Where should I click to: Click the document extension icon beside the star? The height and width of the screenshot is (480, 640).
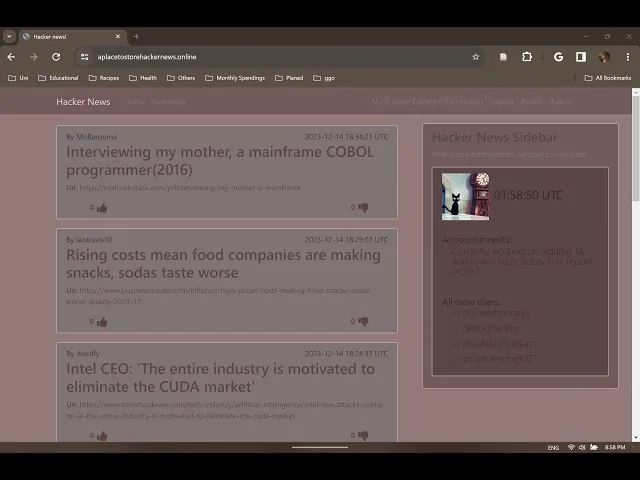(x=503, y=57)
